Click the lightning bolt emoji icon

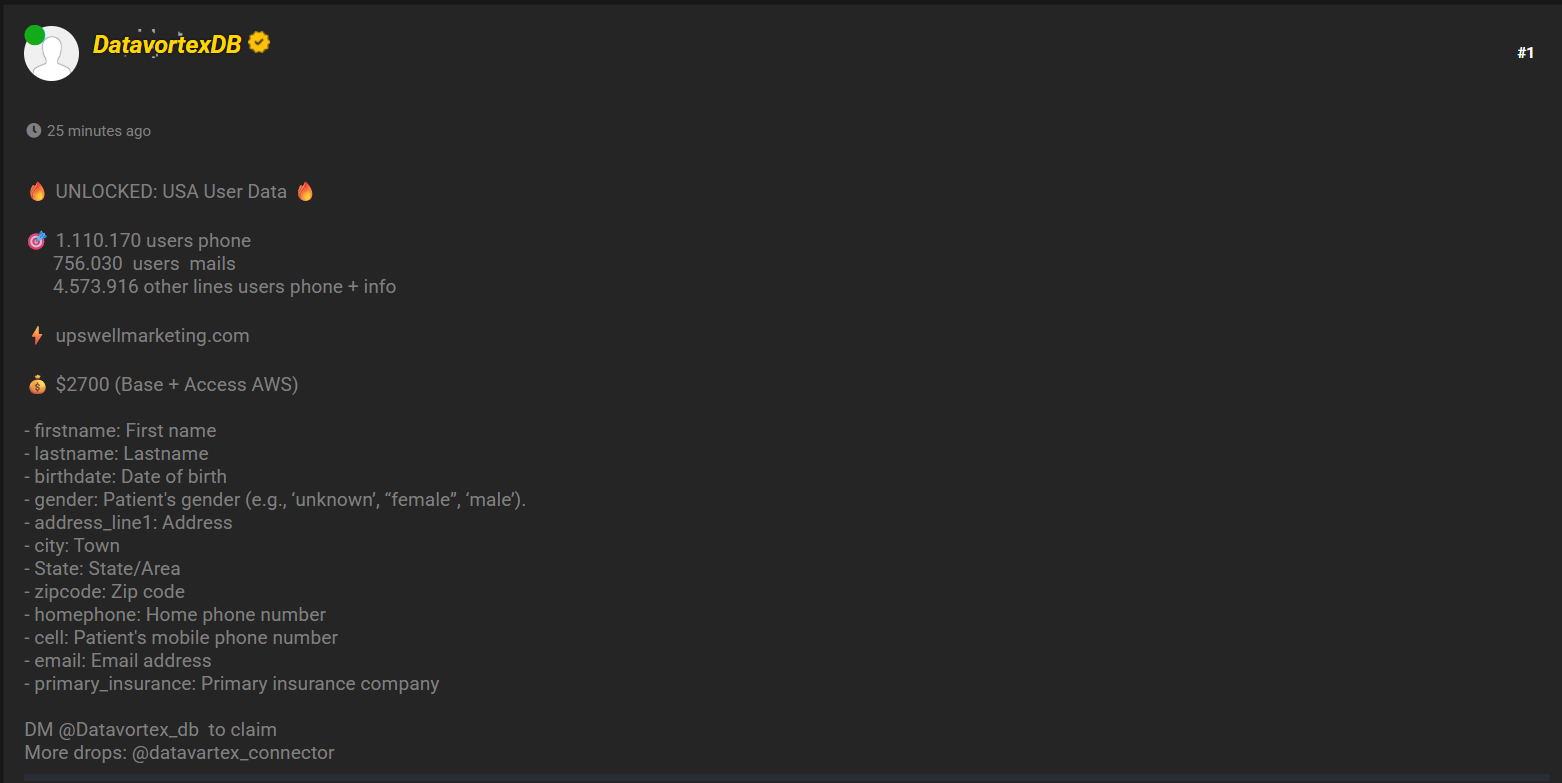pyautogui.click(x=37, y=336)
